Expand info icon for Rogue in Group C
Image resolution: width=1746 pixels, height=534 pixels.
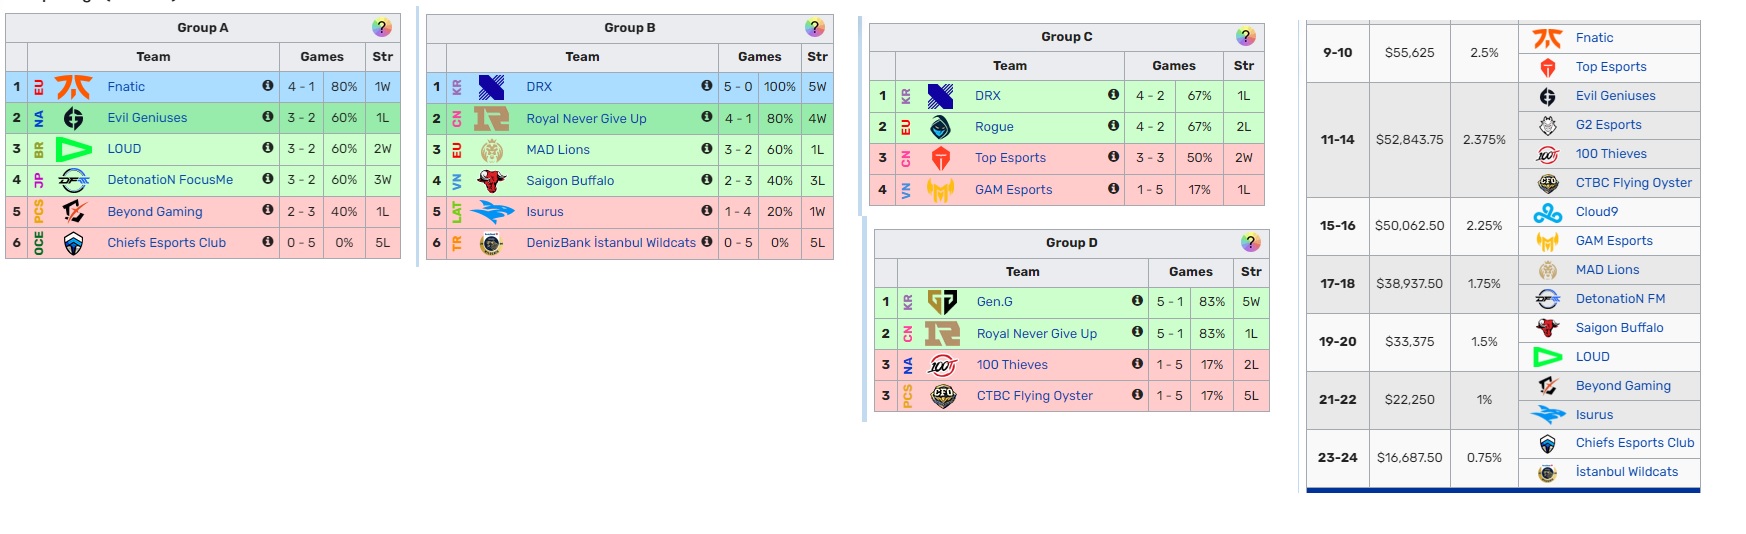click(x=1113, y=126)
